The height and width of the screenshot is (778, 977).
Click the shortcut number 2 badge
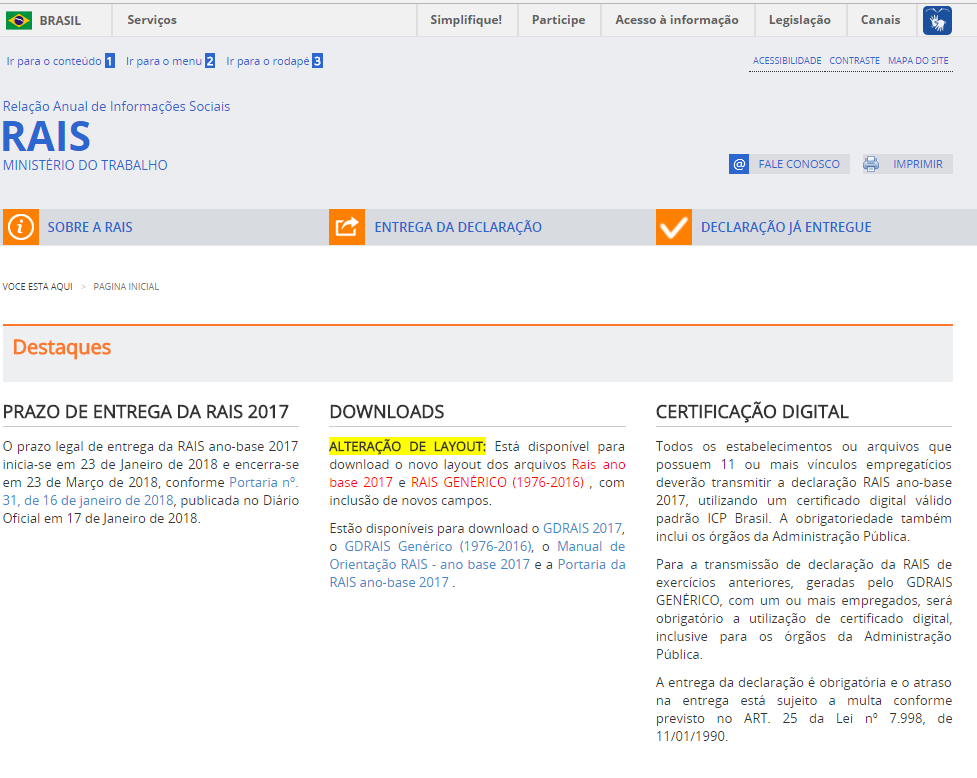click(x=210, y=61)
